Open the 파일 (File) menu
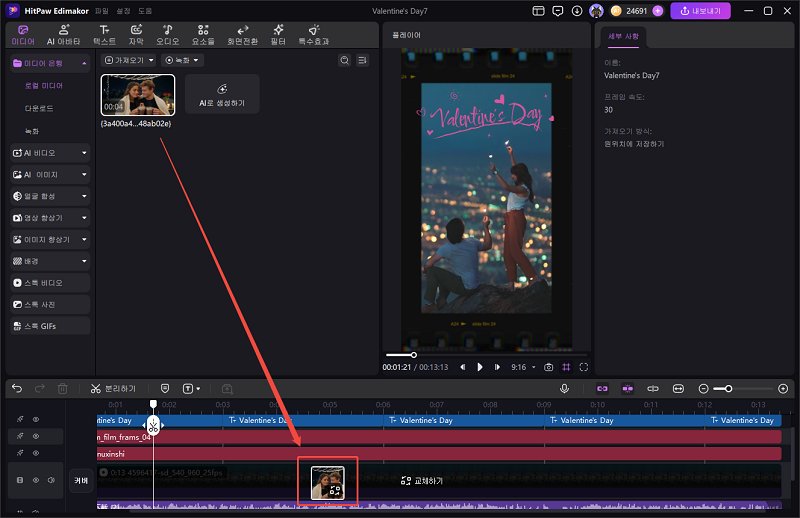 pyautogui.click(x=101, y=11)
